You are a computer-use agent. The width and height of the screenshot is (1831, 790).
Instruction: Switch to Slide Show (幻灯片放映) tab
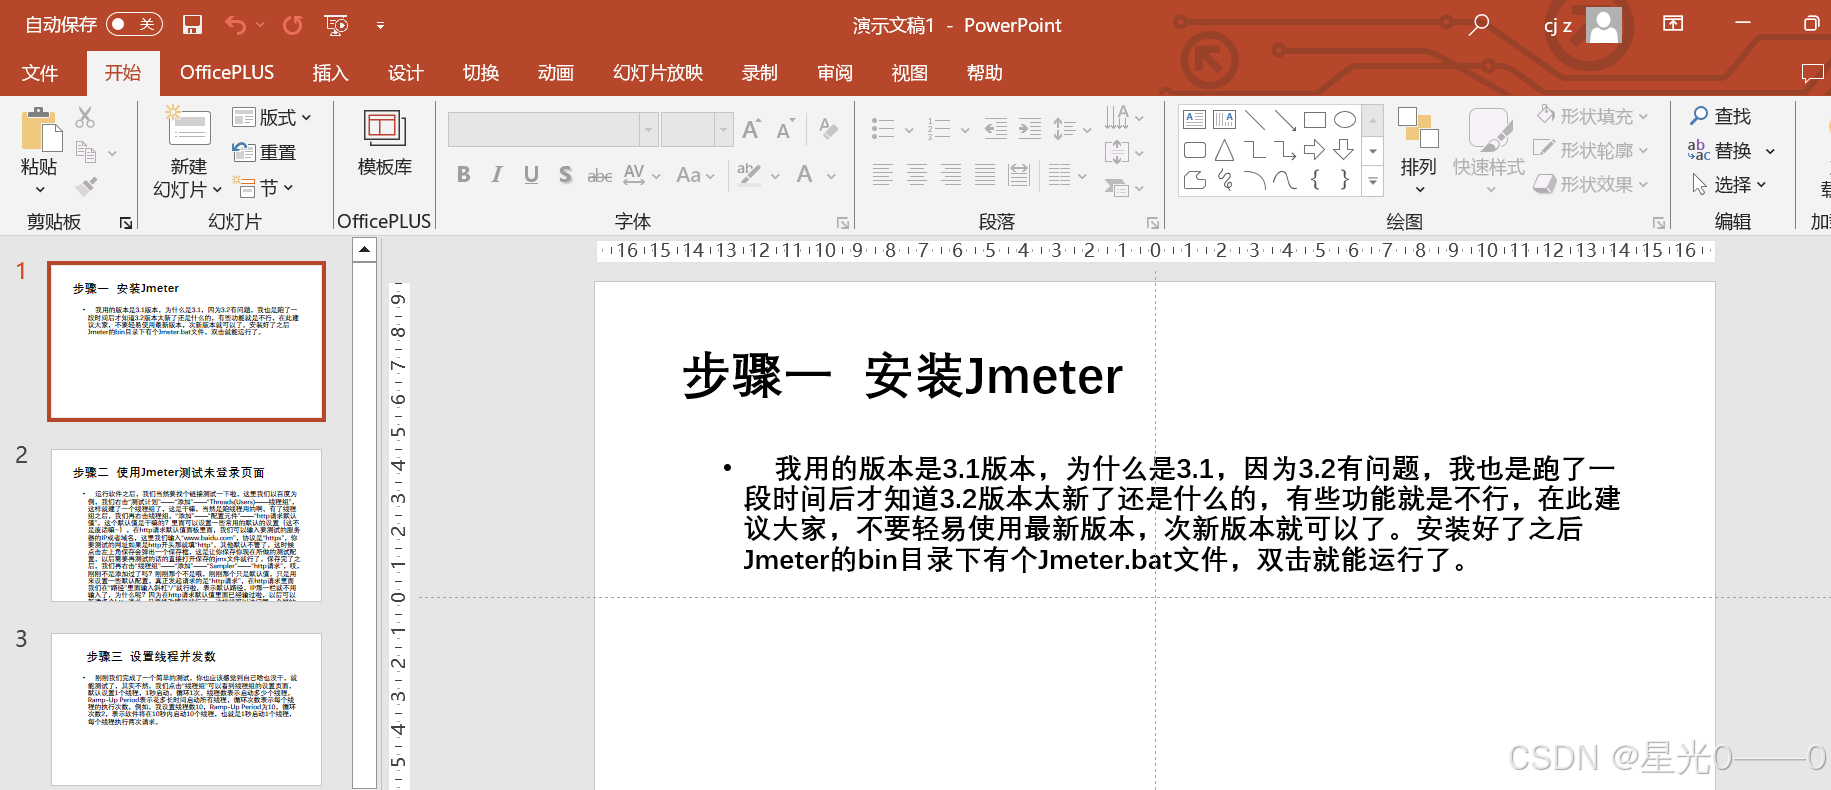coord(658,73)
